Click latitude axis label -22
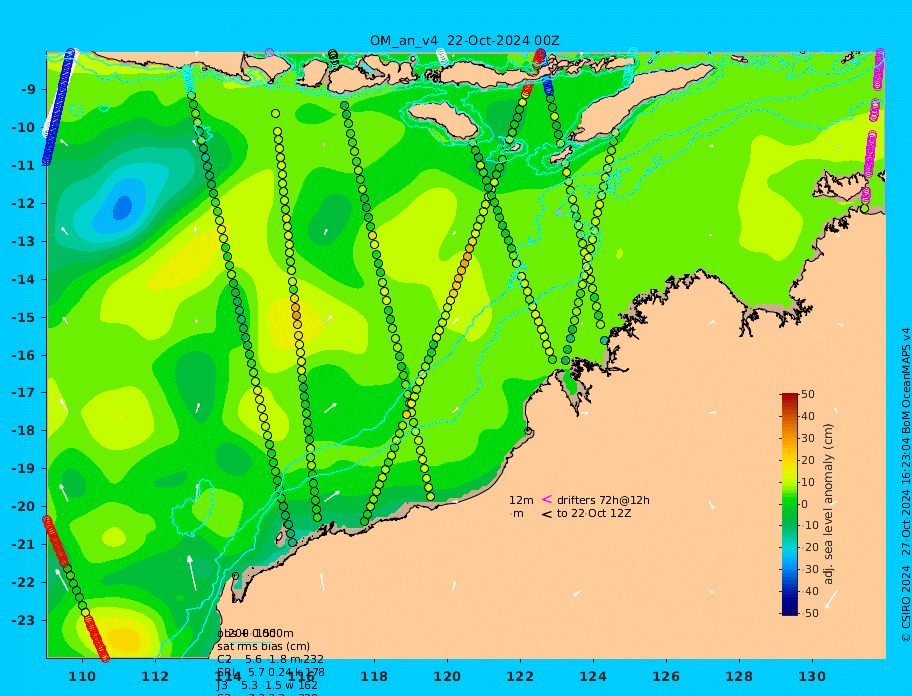Screen dimensions: 912x696 click(x=23, y=583)
